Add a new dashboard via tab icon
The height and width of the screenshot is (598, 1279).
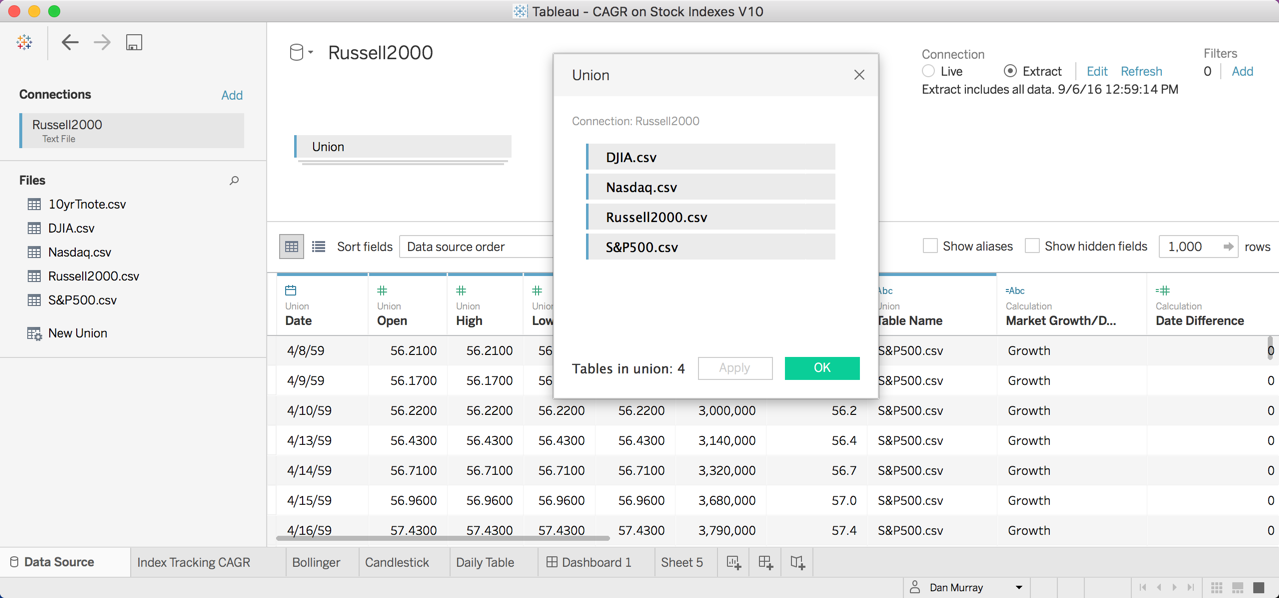point(766,563)
